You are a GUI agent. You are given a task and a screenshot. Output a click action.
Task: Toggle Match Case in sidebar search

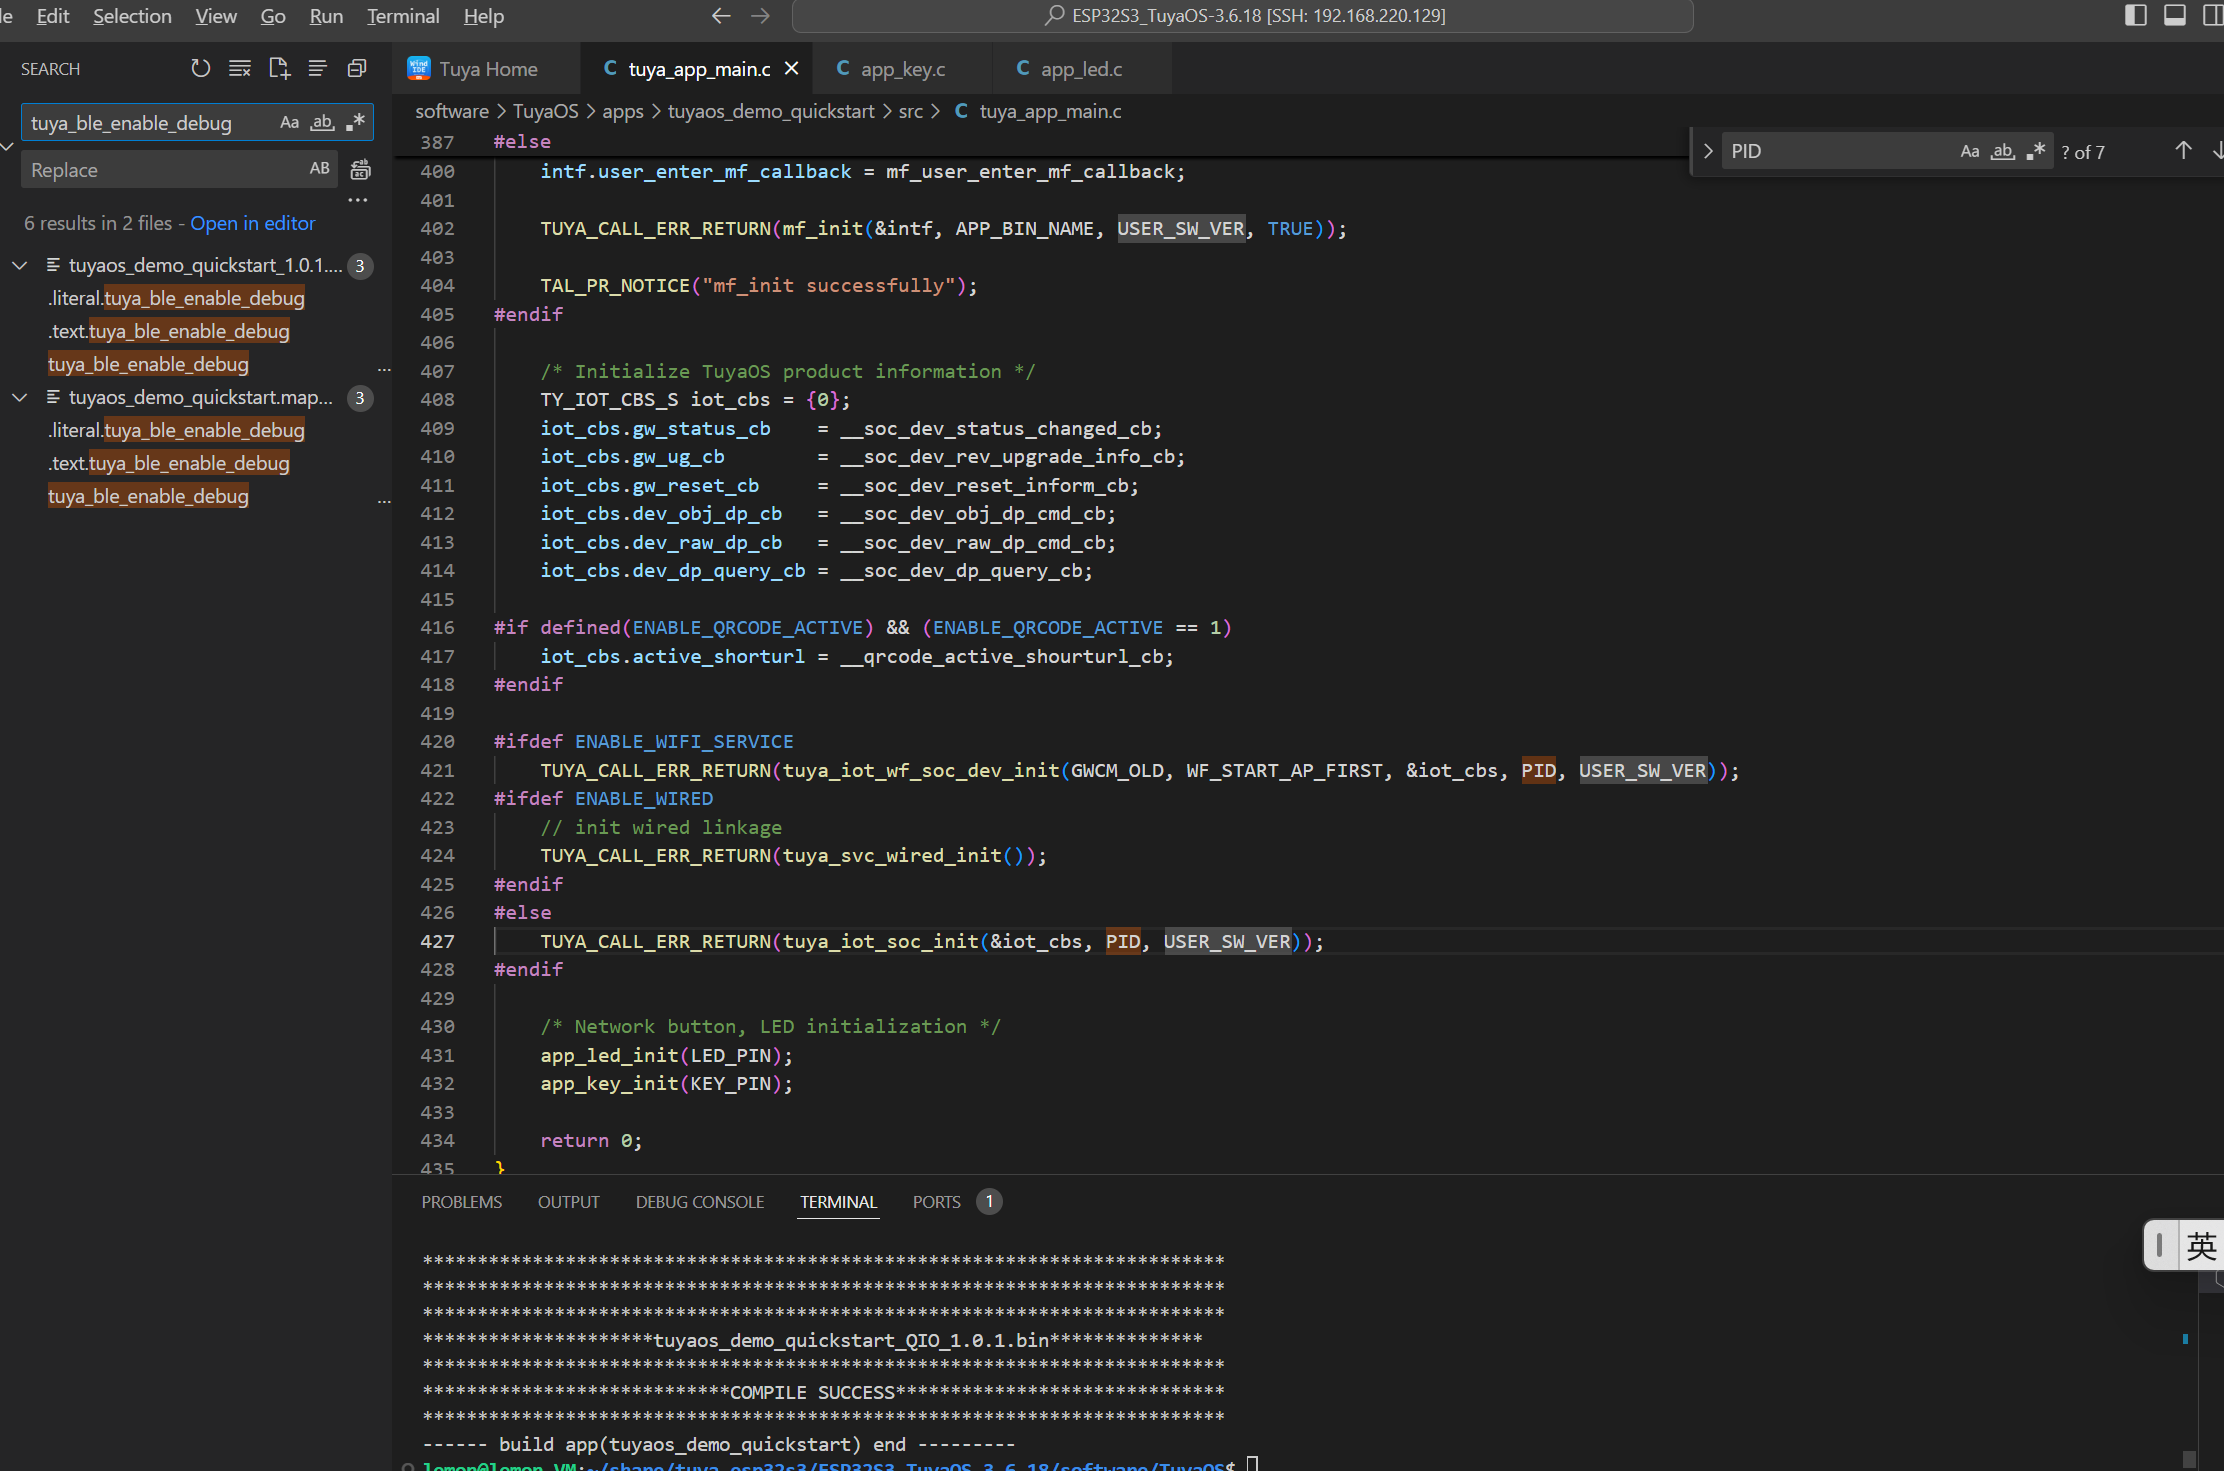(x=289, y=123)
